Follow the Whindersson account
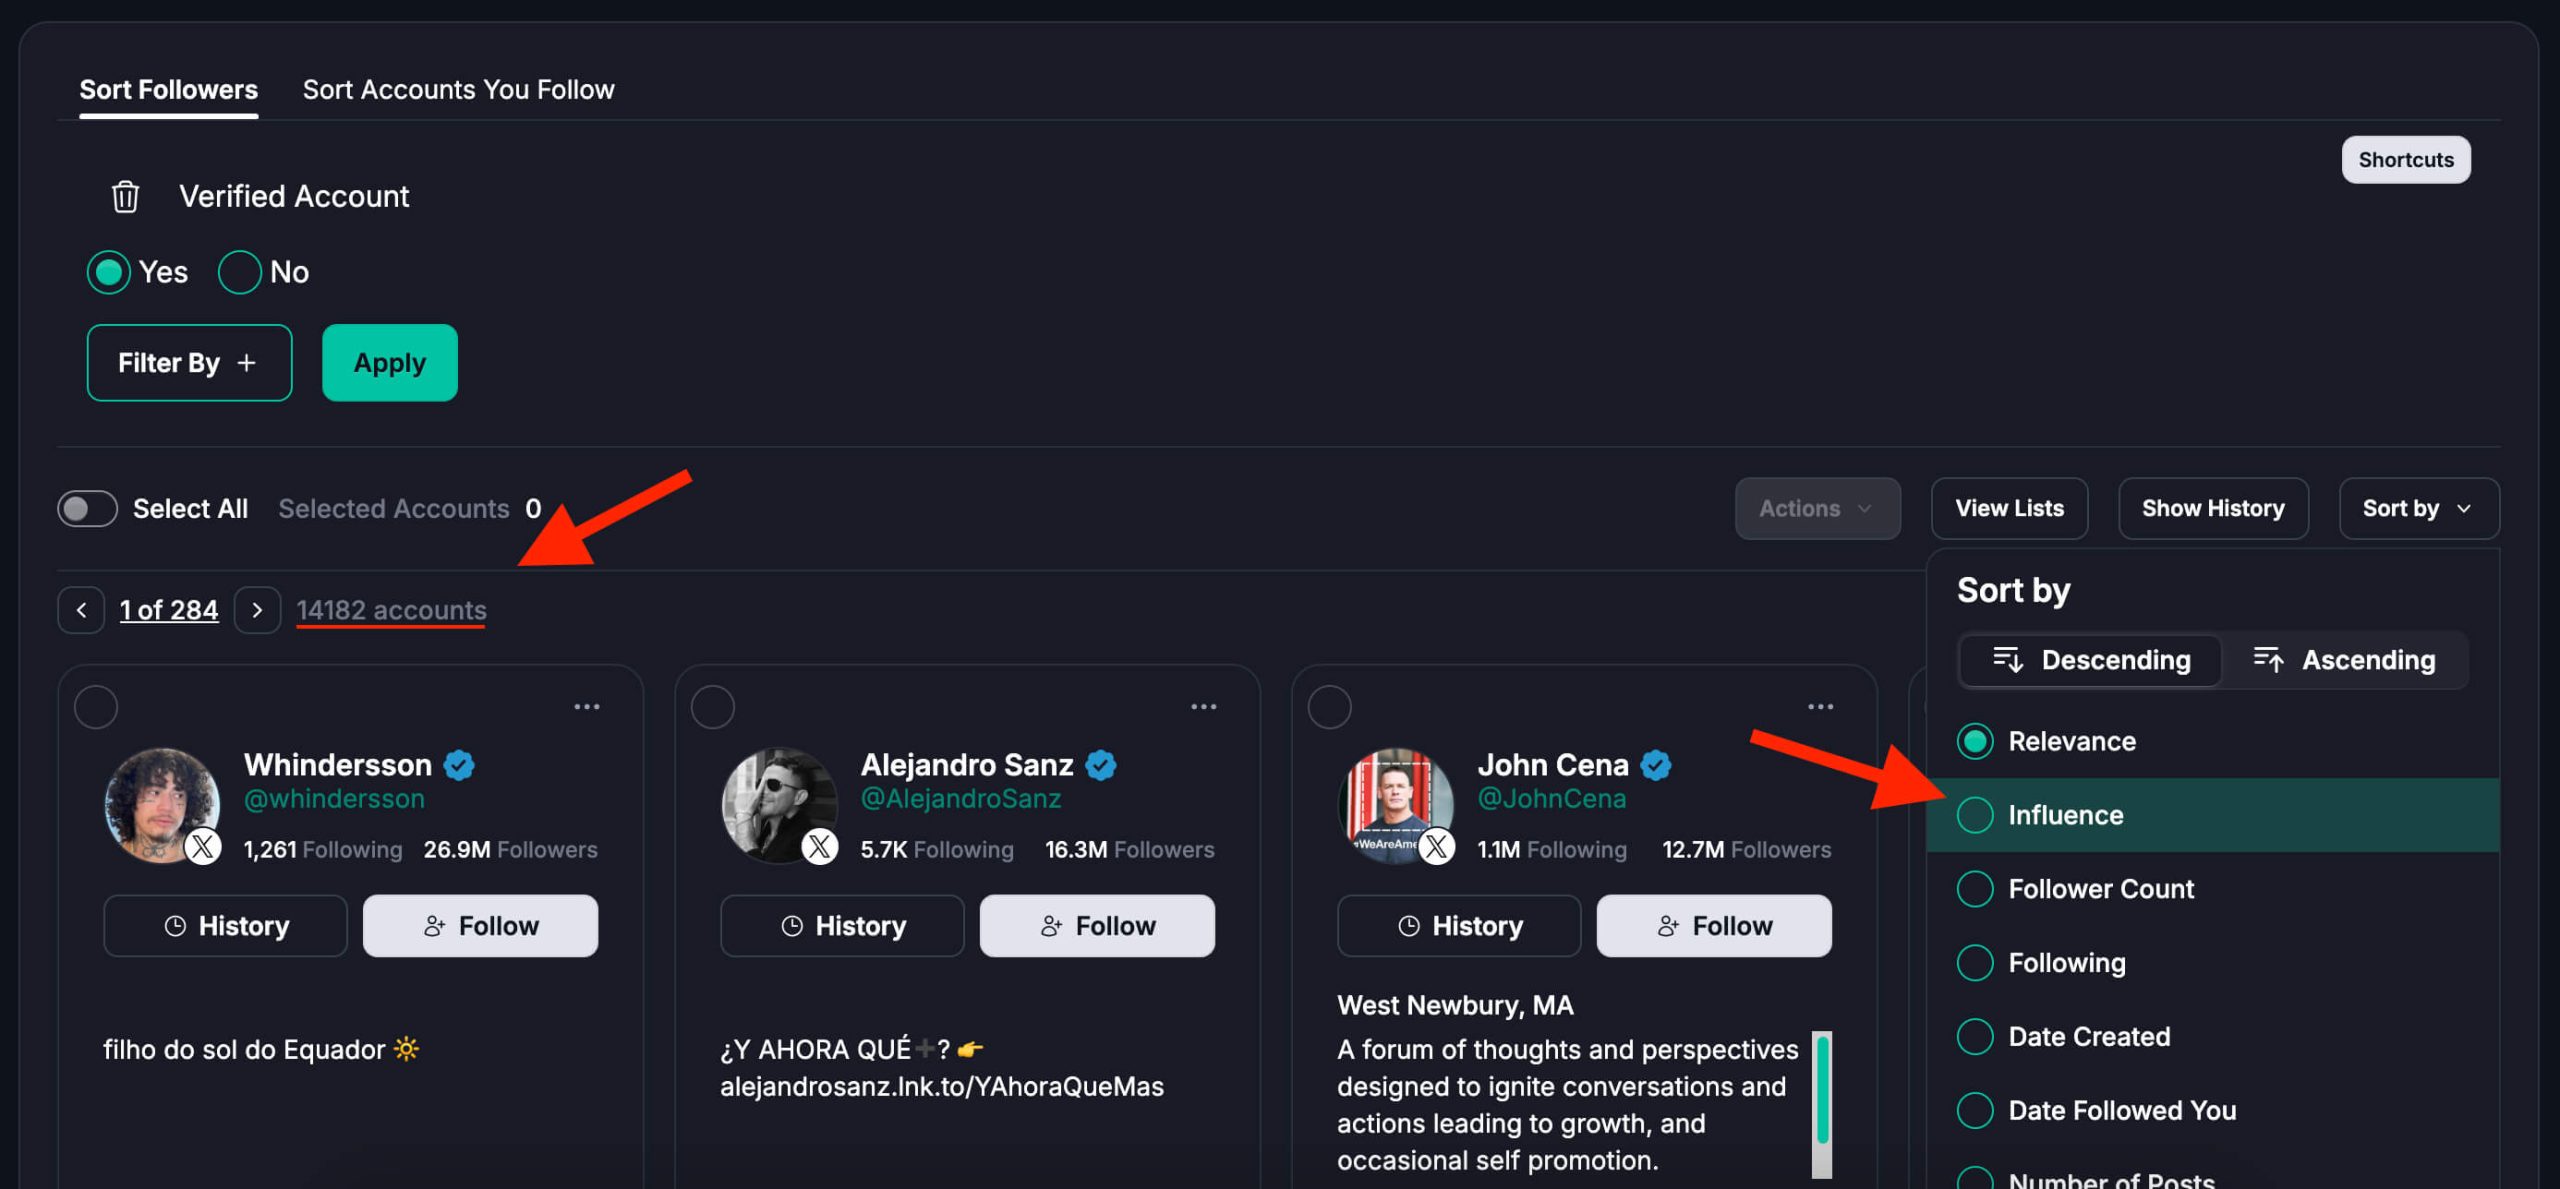This screenshot has height=1189, width=2560. point(480,926)
